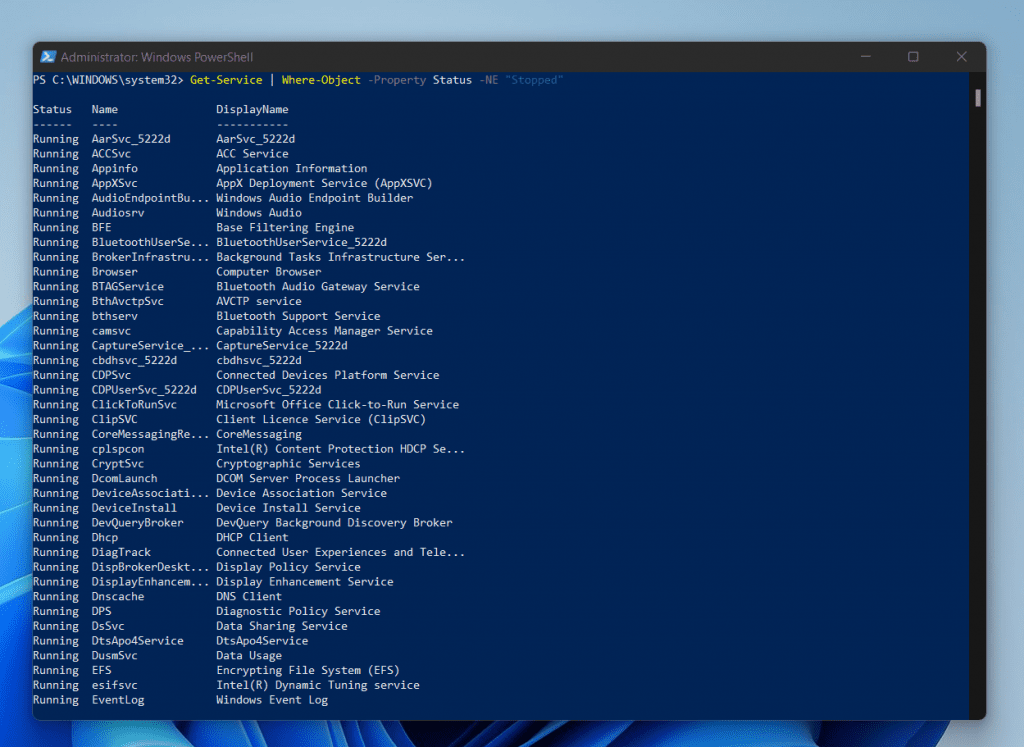1024x747 pixels.
Task: Click the Get-Service command text
Action: pyautogui.click(x=226, y=80)
